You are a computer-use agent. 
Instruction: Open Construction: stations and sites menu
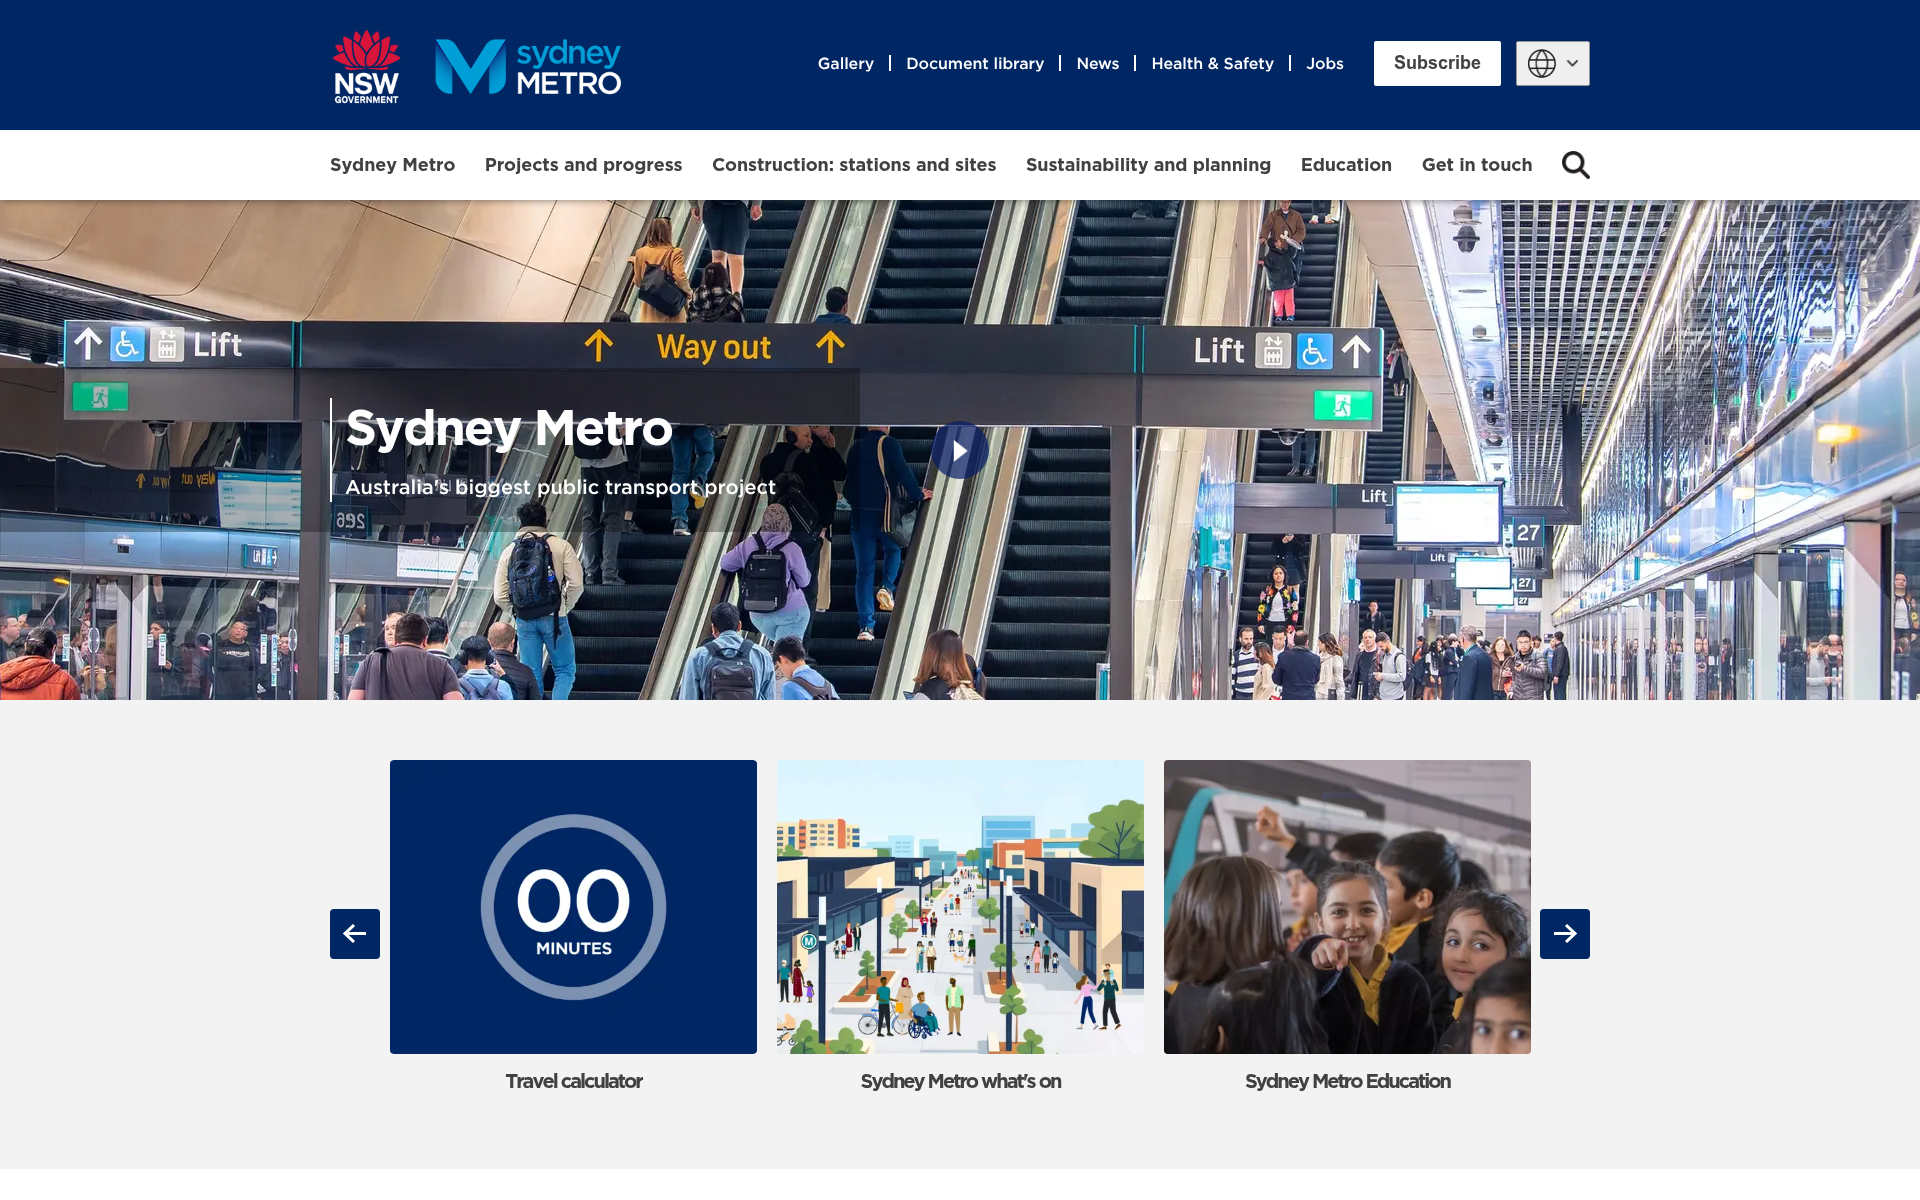tap(854, 165)
